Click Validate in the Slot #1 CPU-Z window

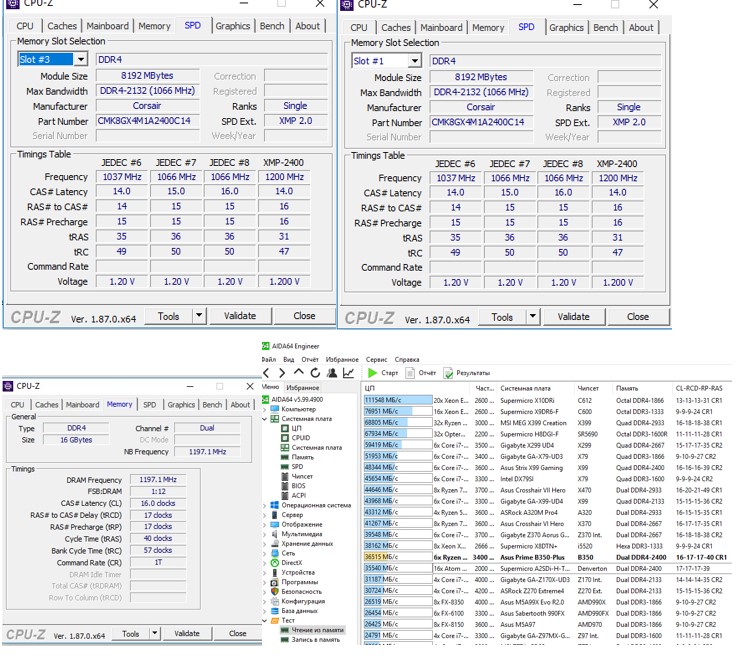(573, 317)
